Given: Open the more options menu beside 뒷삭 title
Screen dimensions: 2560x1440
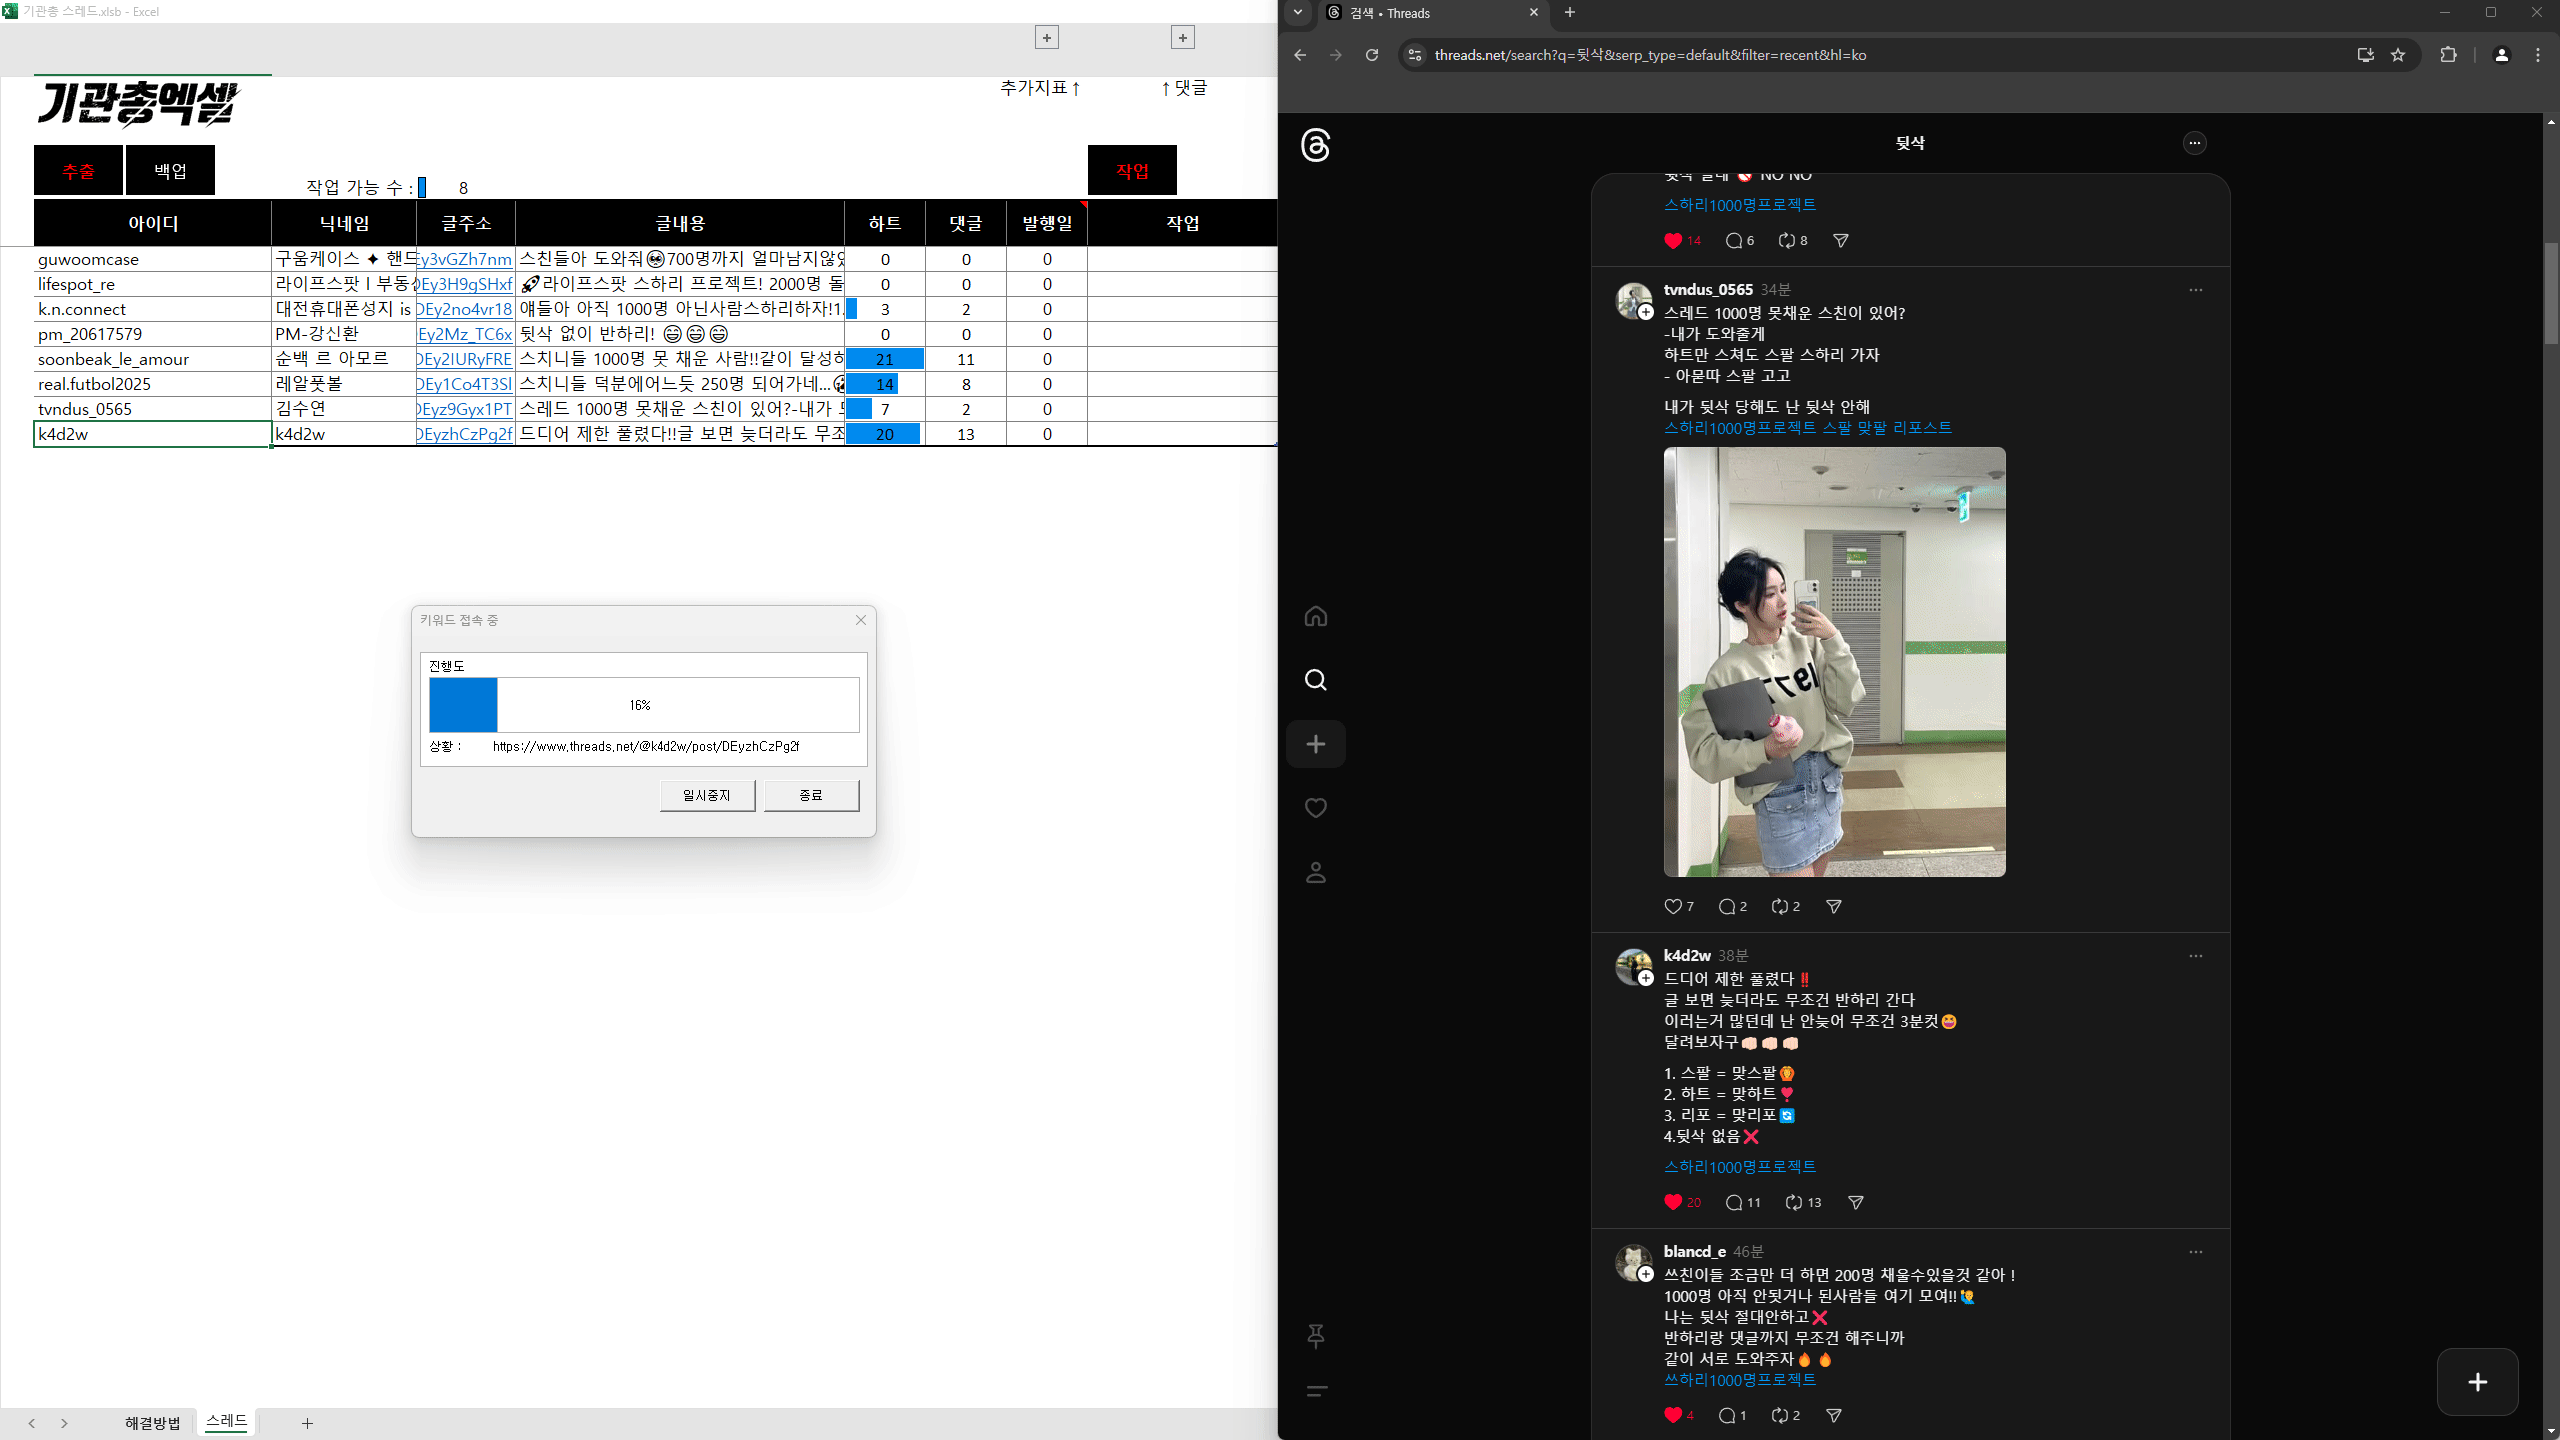Looking at the screenshot, I should click(x=2195, y=143).
